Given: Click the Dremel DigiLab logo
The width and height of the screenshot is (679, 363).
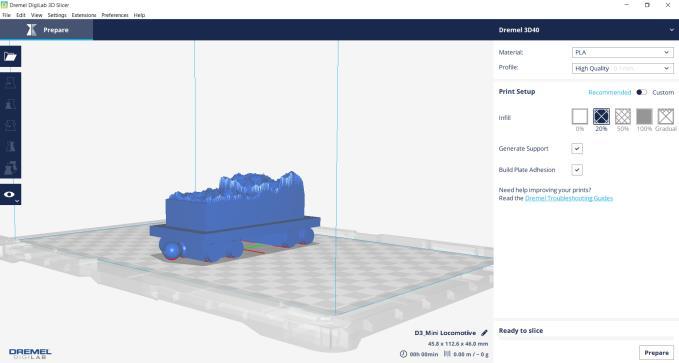Looking at the screenshot, I should coord(30,353).
